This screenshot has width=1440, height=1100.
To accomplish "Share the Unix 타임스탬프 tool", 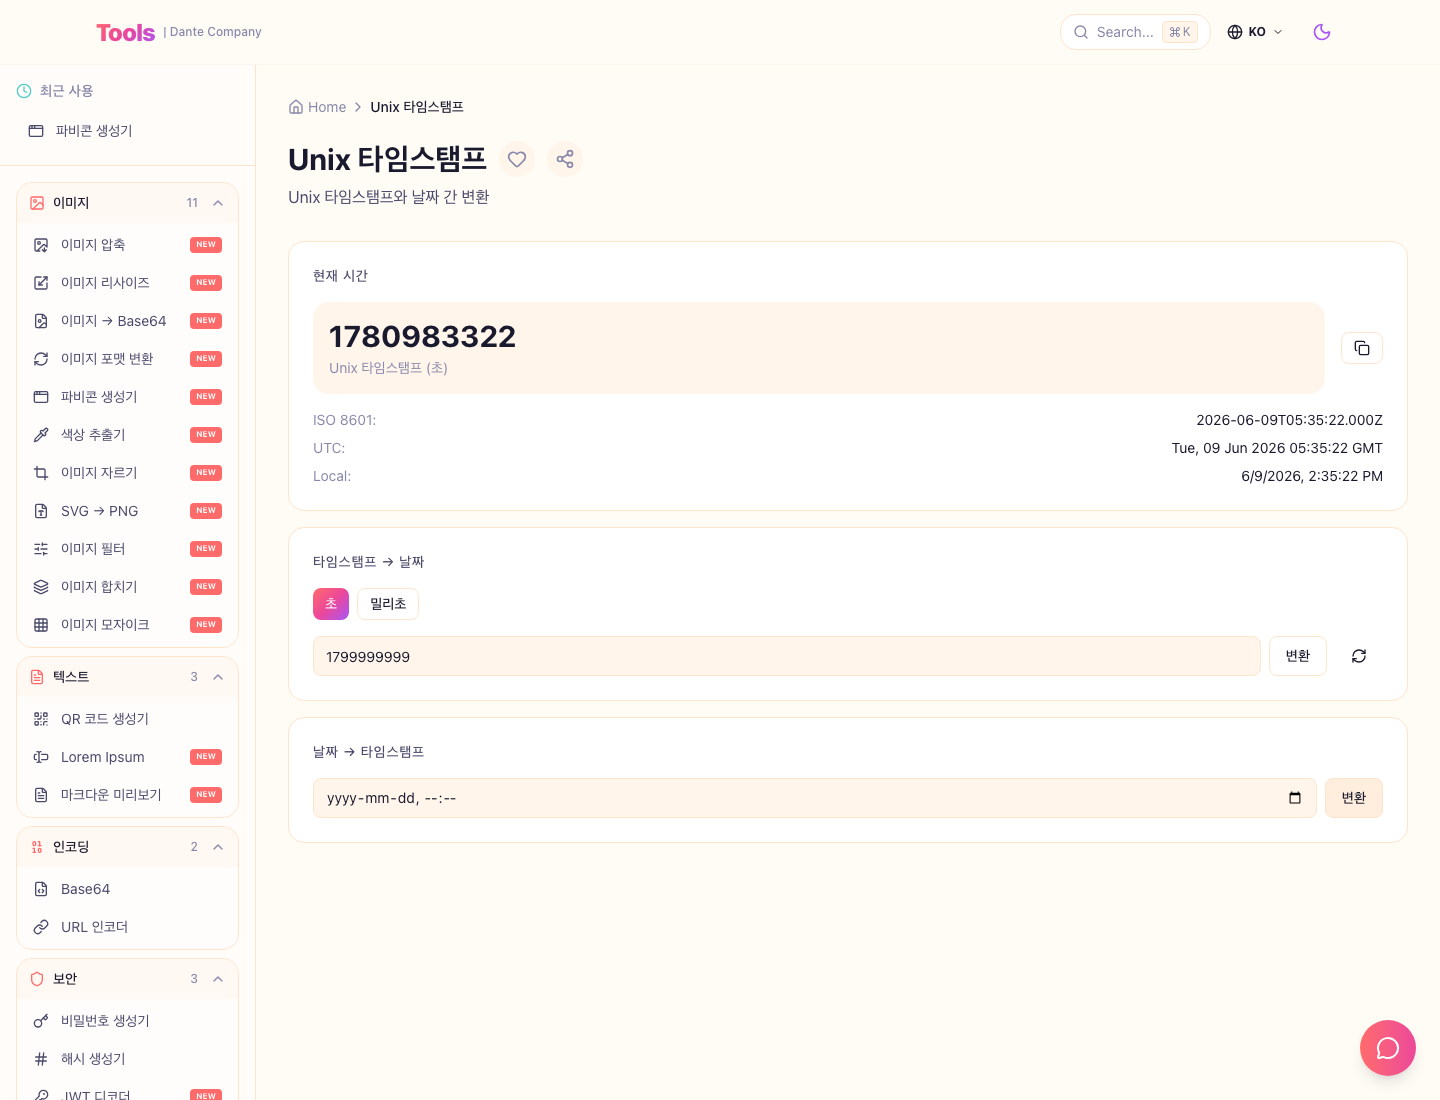I will pos(565,159).
